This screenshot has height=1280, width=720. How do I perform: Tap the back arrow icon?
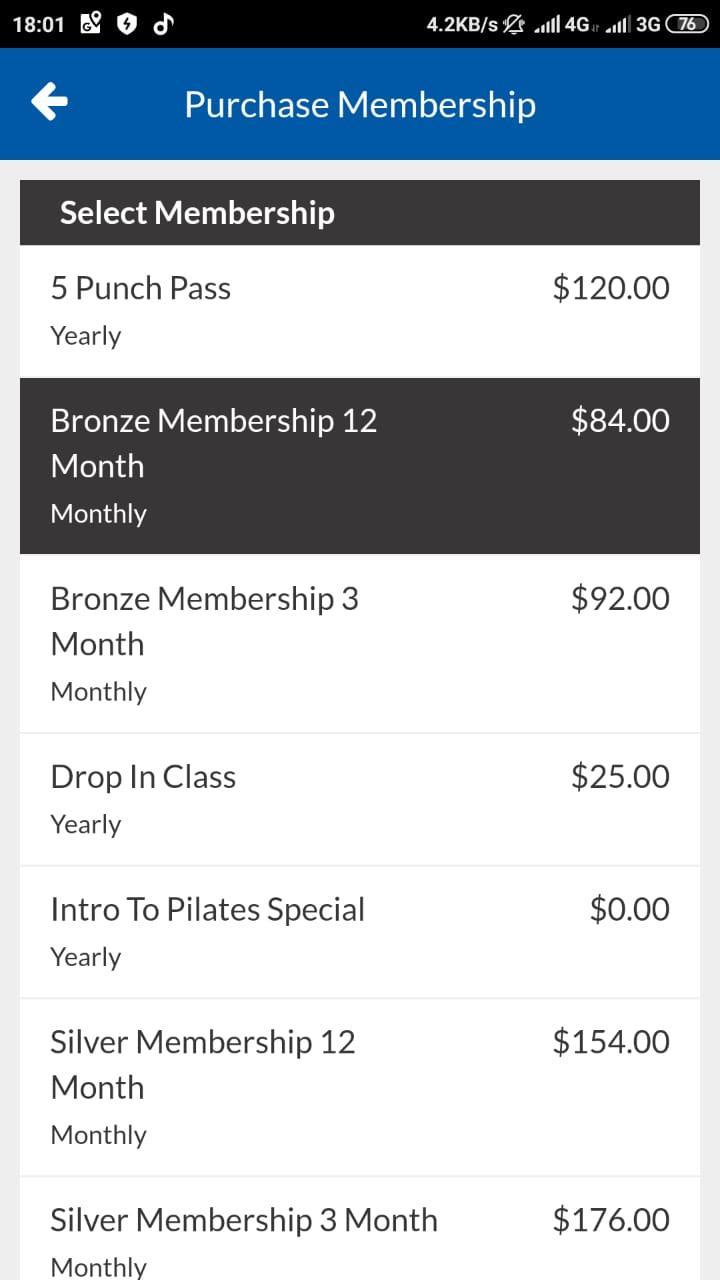[49, 102]
